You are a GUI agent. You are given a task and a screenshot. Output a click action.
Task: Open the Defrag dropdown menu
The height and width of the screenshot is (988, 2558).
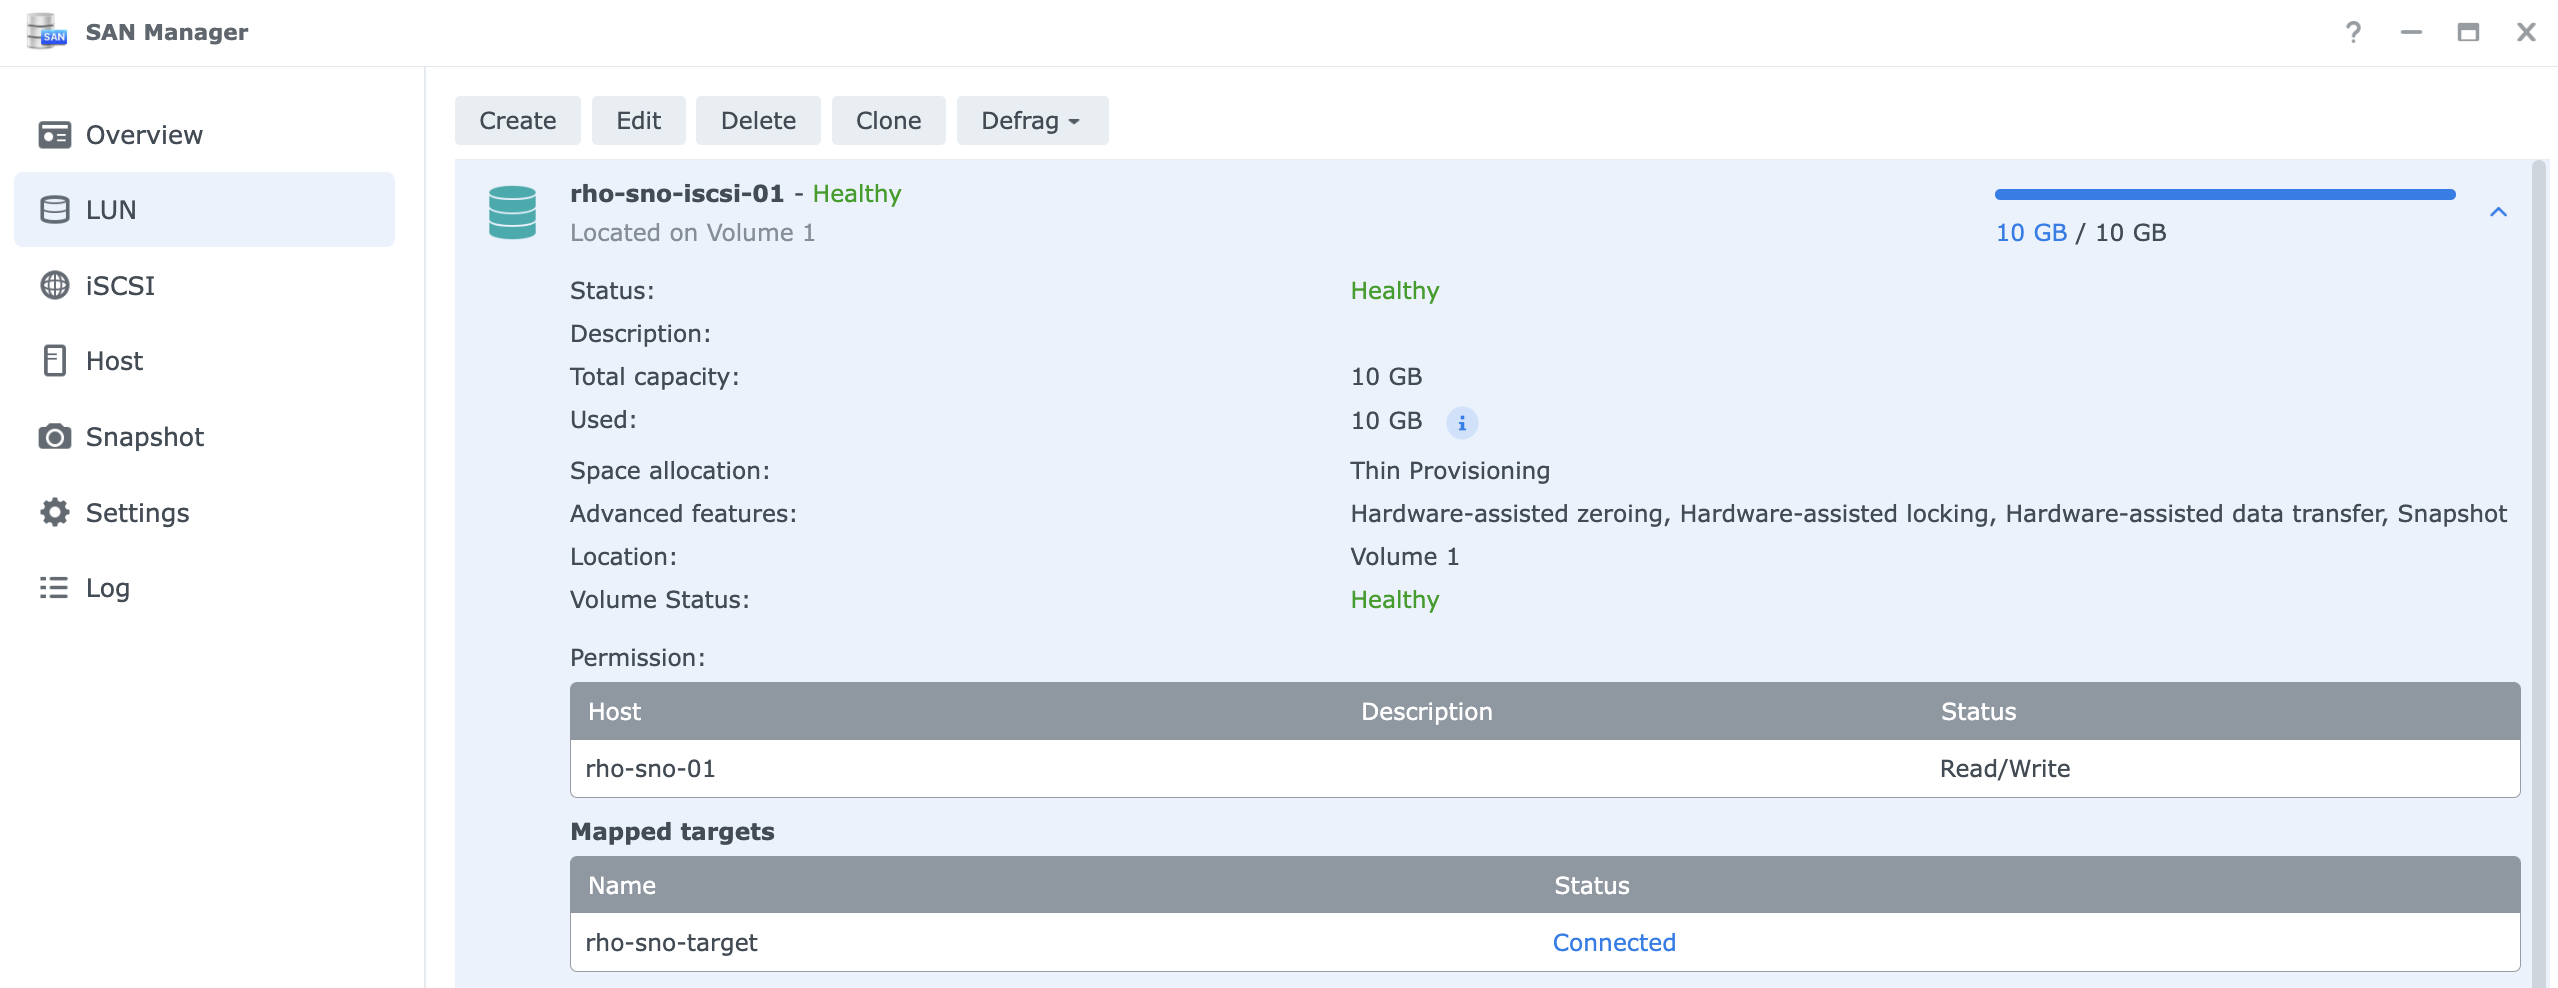coord(1030,120)
